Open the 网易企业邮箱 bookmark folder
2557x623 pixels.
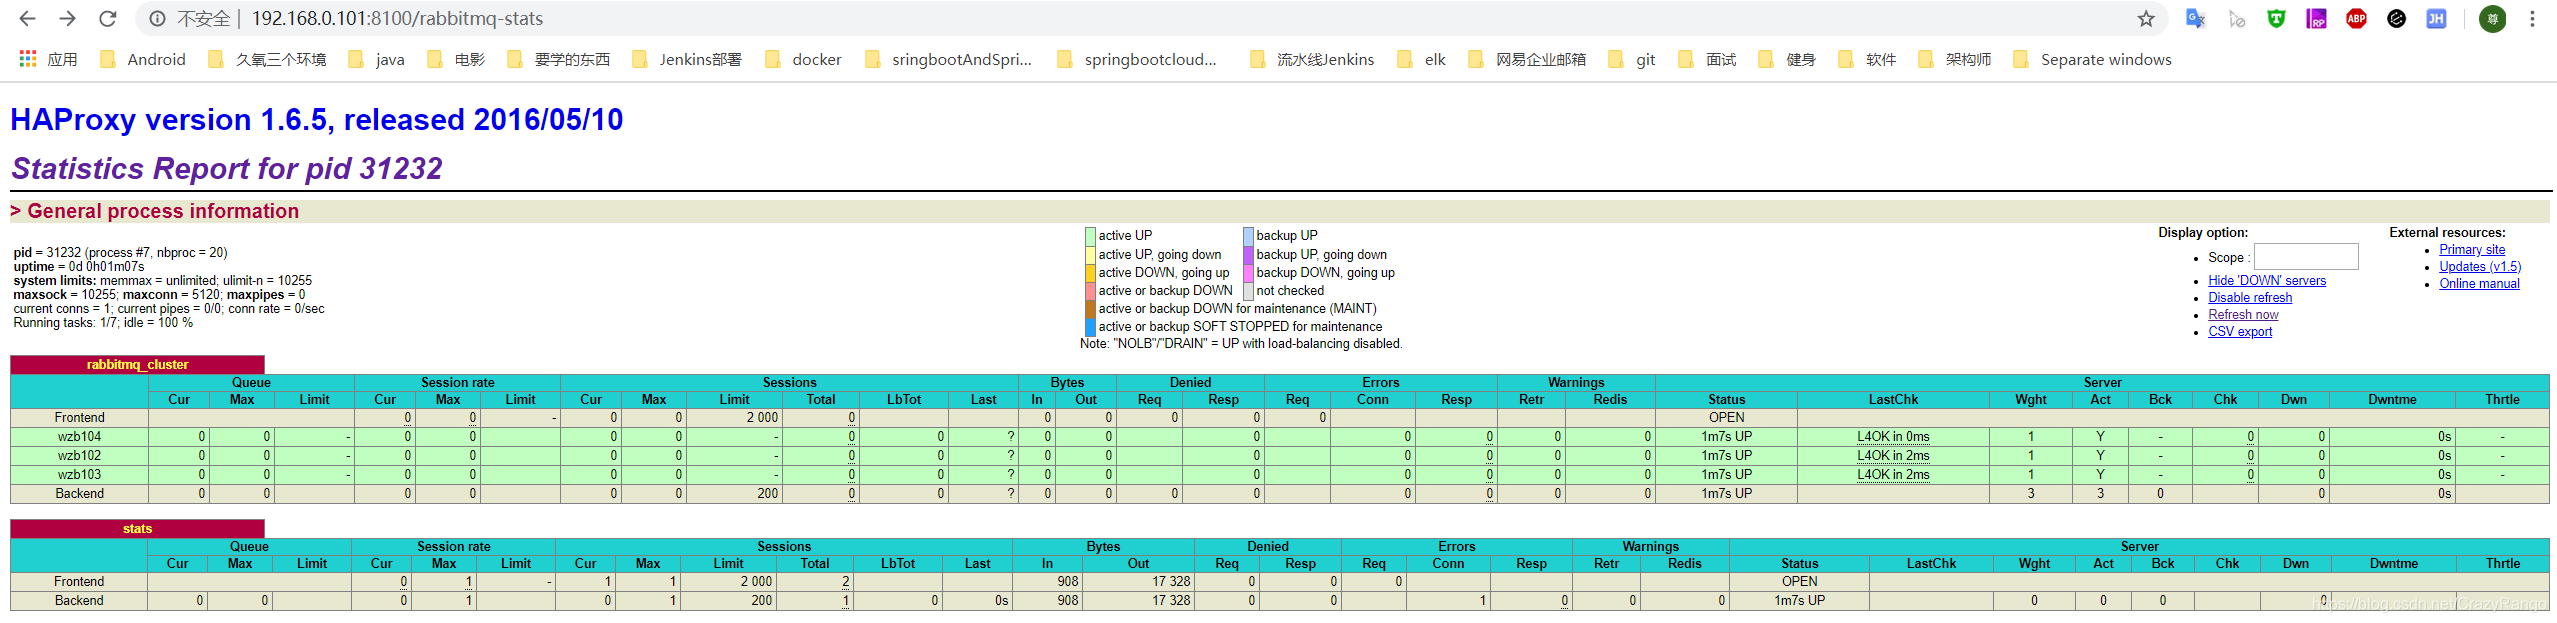click(1527, 59)
